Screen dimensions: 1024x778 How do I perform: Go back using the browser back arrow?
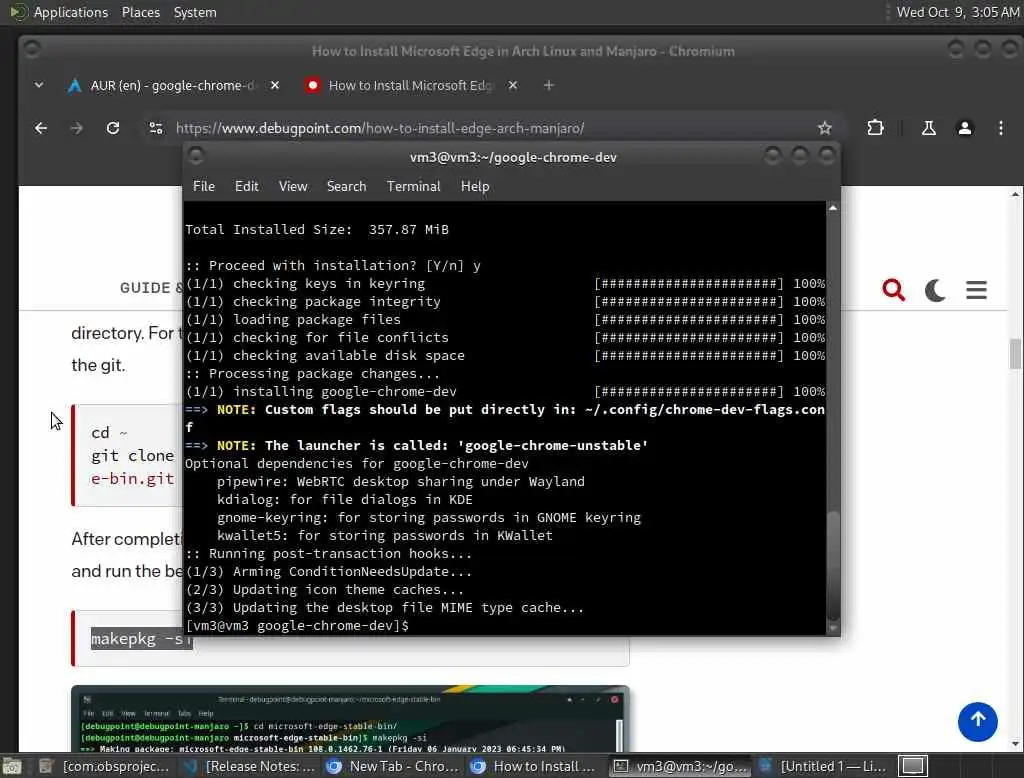40,128
